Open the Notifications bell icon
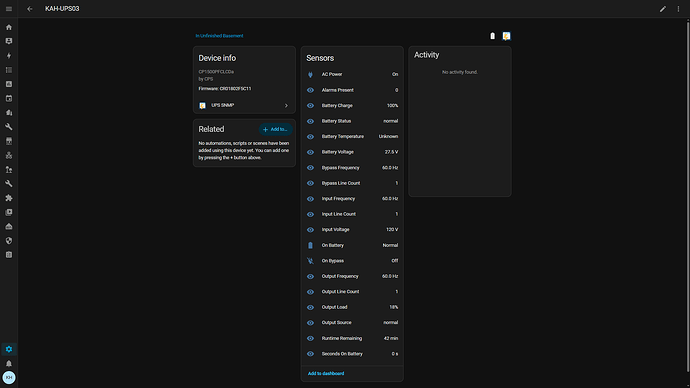 click(x=9, y=363)
